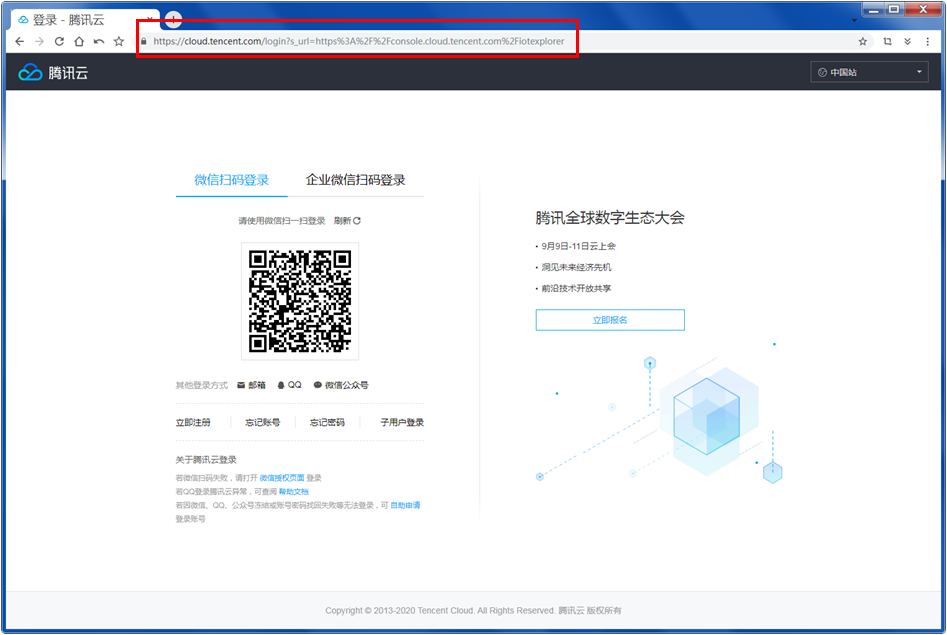Switch to 企业微信扫码登录 tab

(x=356, y=179)
